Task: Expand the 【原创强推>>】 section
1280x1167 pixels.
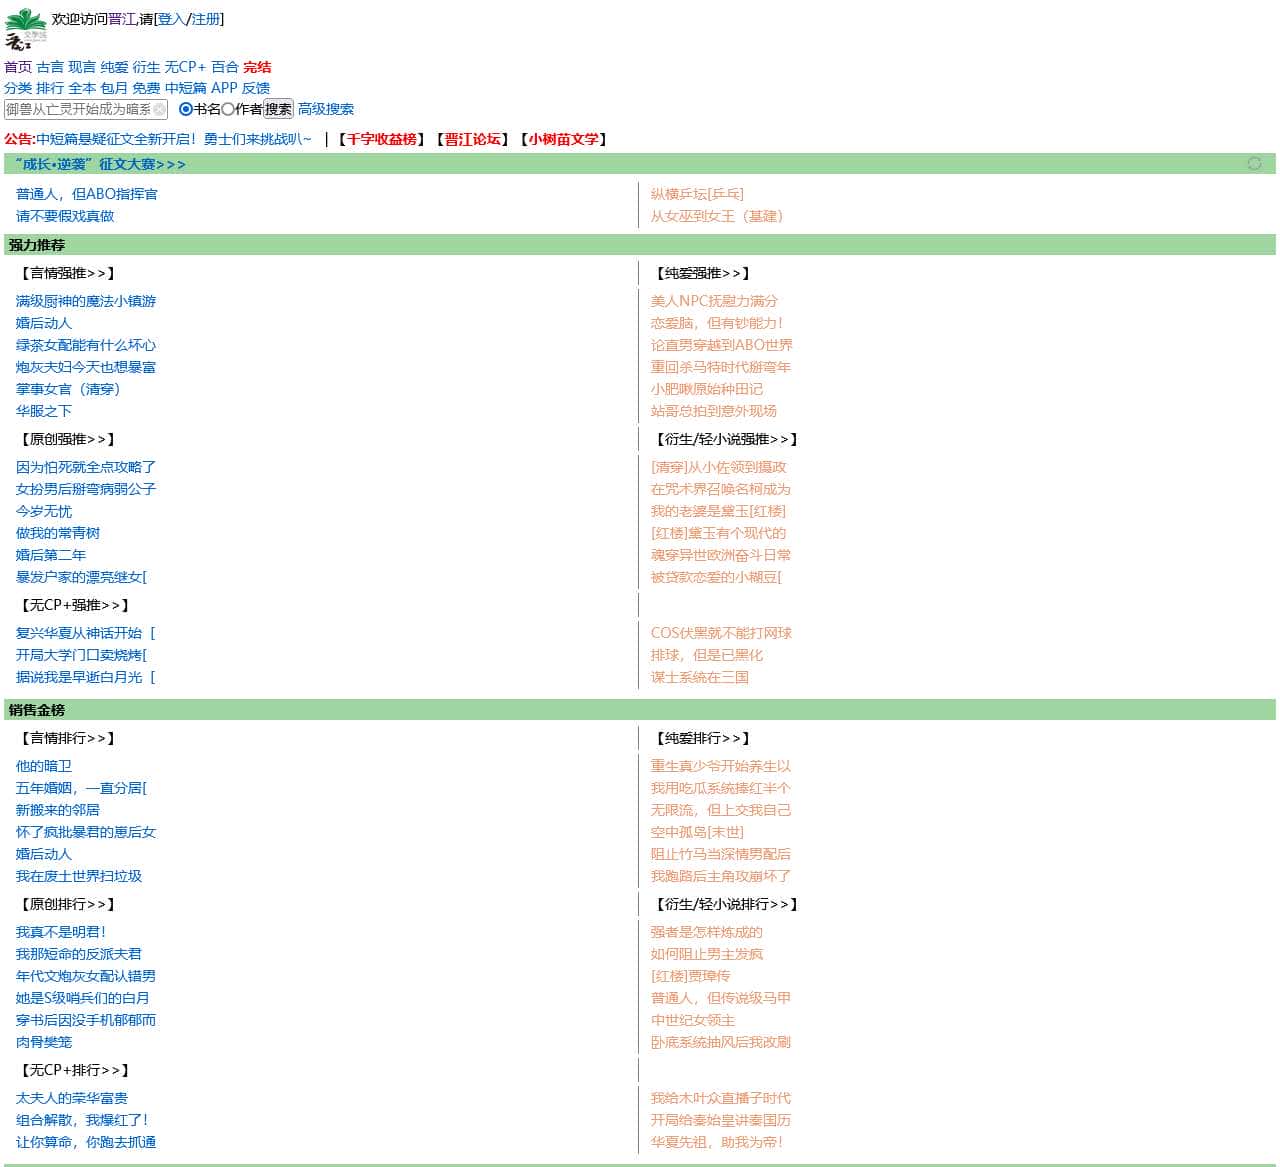Action: 68,439
